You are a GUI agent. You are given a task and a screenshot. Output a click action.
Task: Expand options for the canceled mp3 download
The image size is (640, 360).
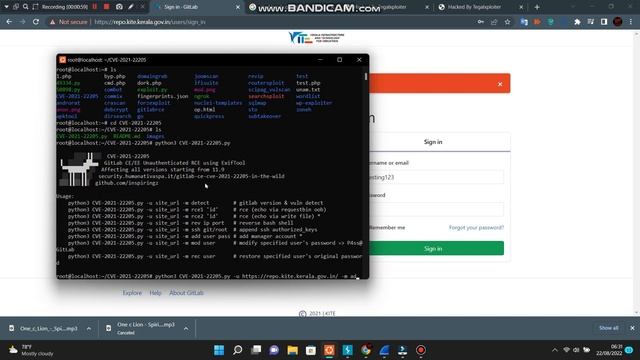coord(186,328)
